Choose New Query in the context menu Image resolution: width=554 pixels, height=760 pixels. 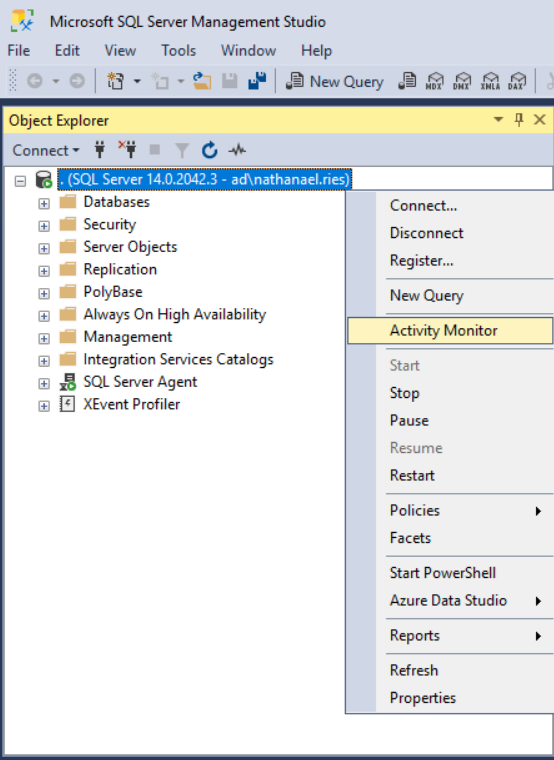(x=450, y=296)
